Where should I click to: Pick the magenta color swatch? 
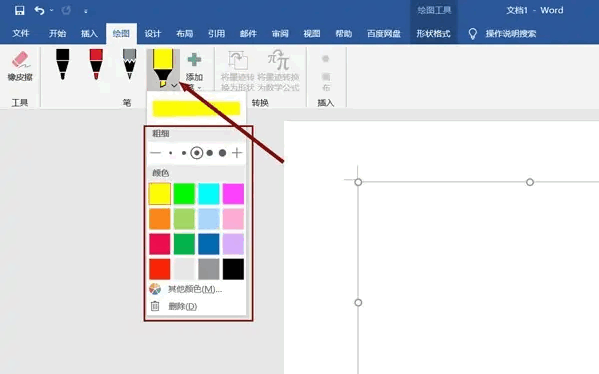233,194
